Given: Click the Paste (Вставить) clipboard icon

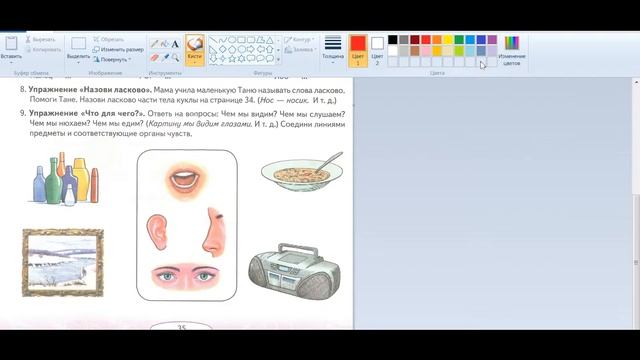Looking at the screenshot, I should pos(11,43).
